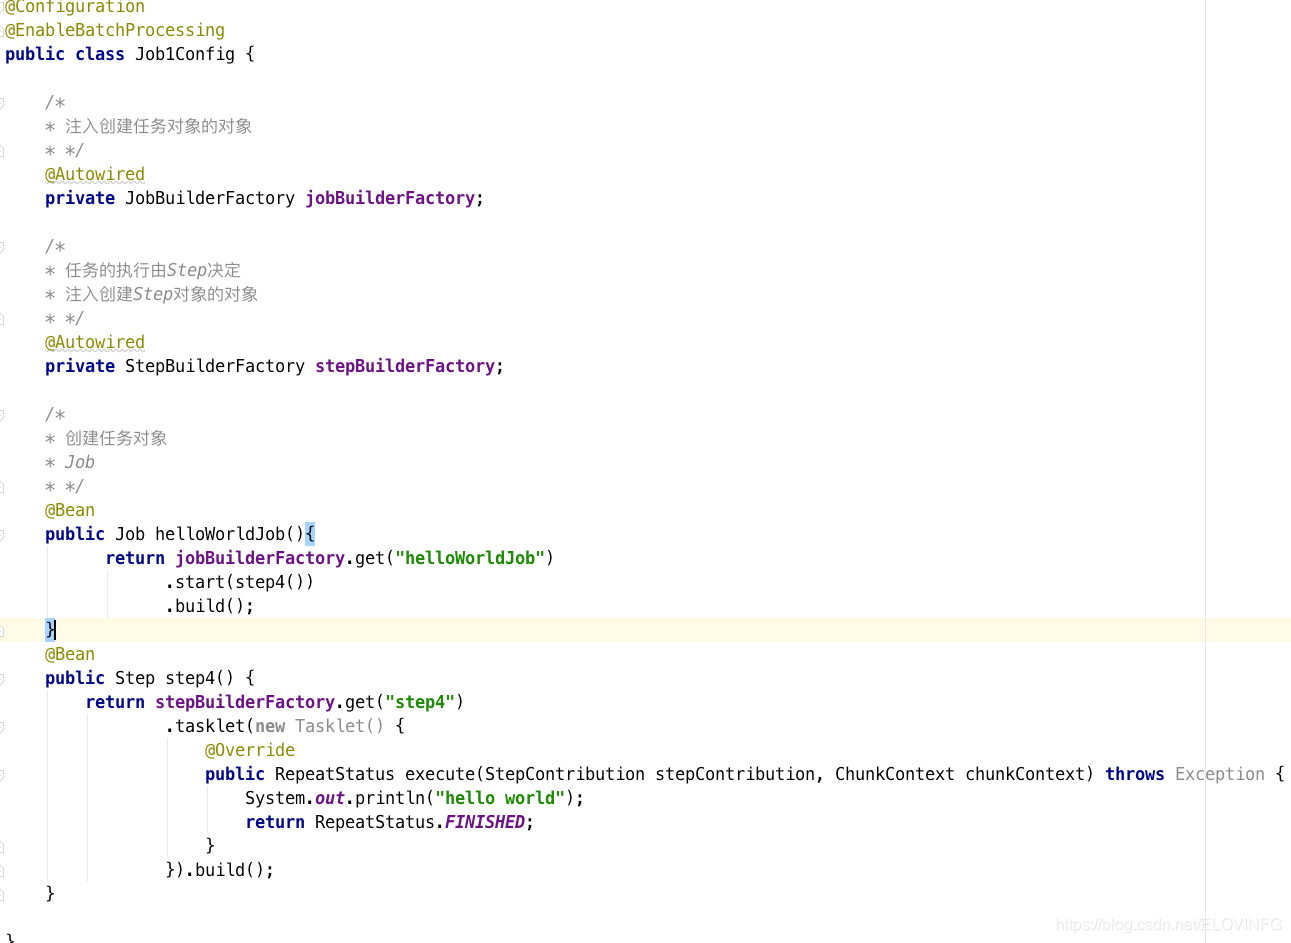Click the jobBuilderFactory field name in its declaration
Screen dimensions: 1291x943
click(390, 198)
